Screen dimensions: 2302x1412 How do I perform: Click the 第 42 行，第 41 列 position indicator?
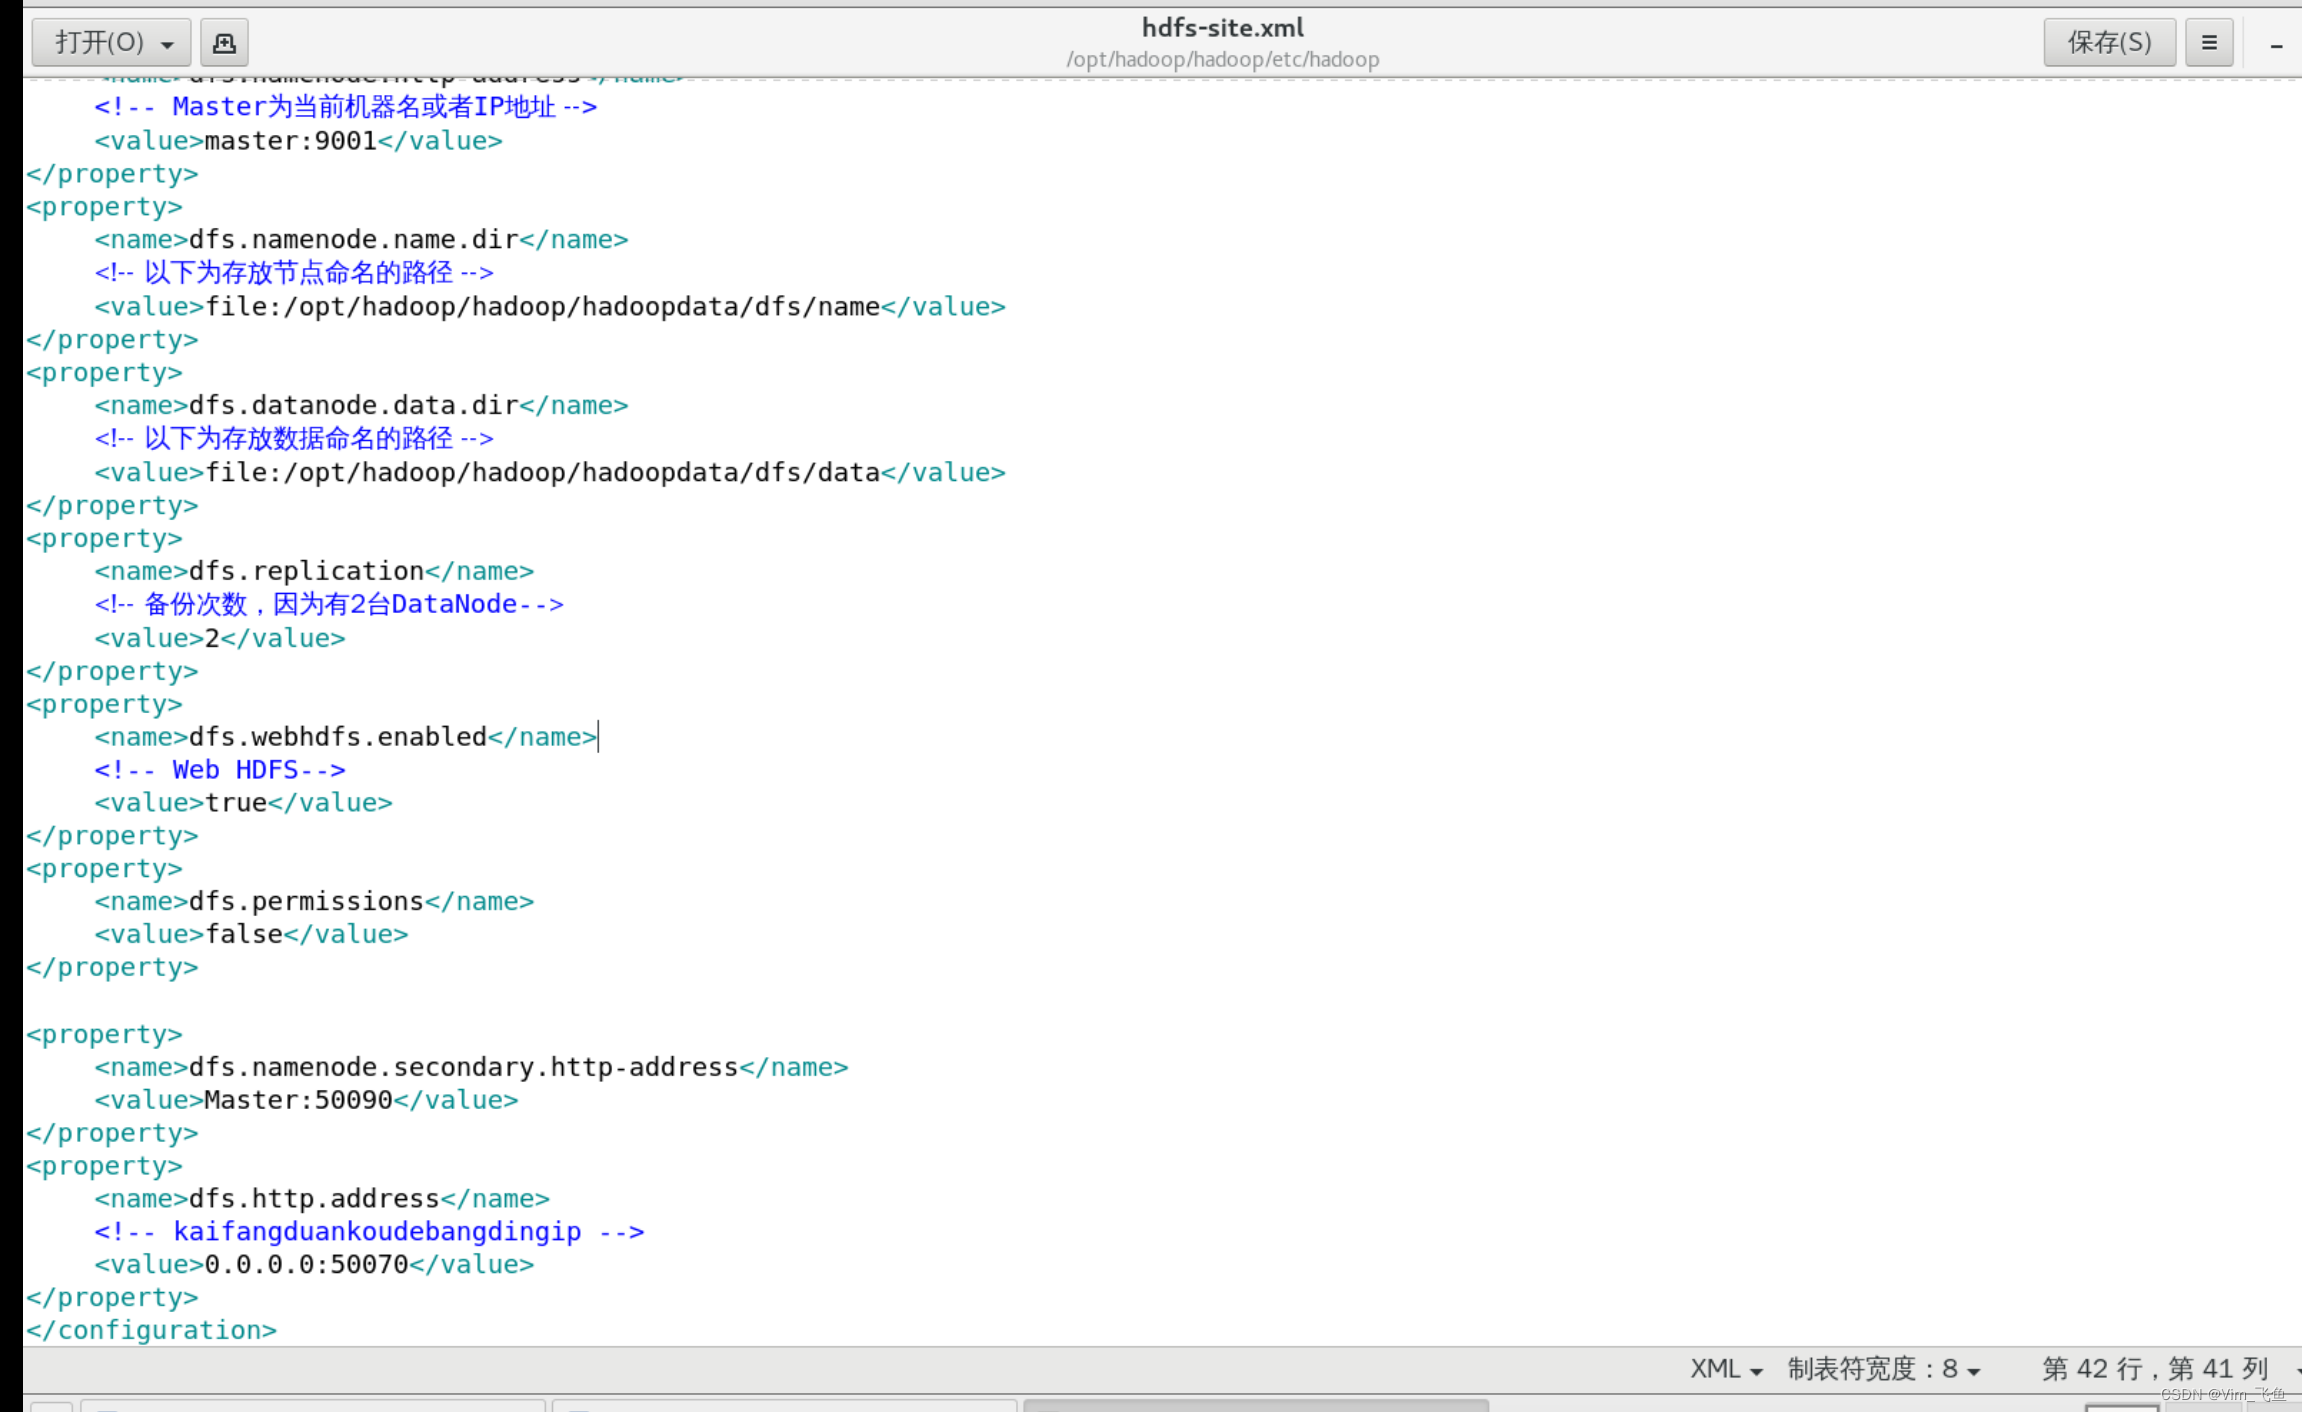2155,1369
